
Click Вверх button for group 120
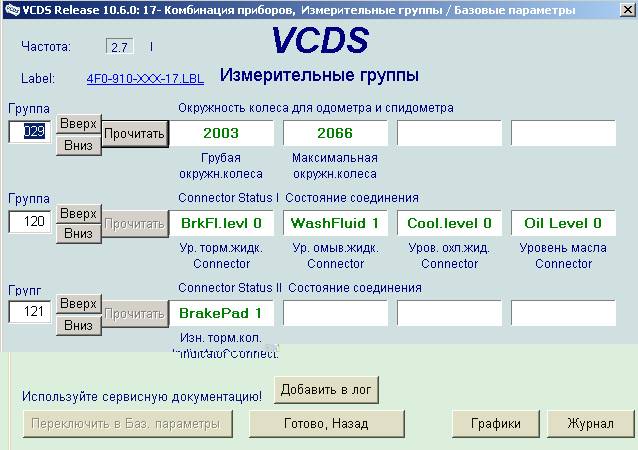pos(79,213)
